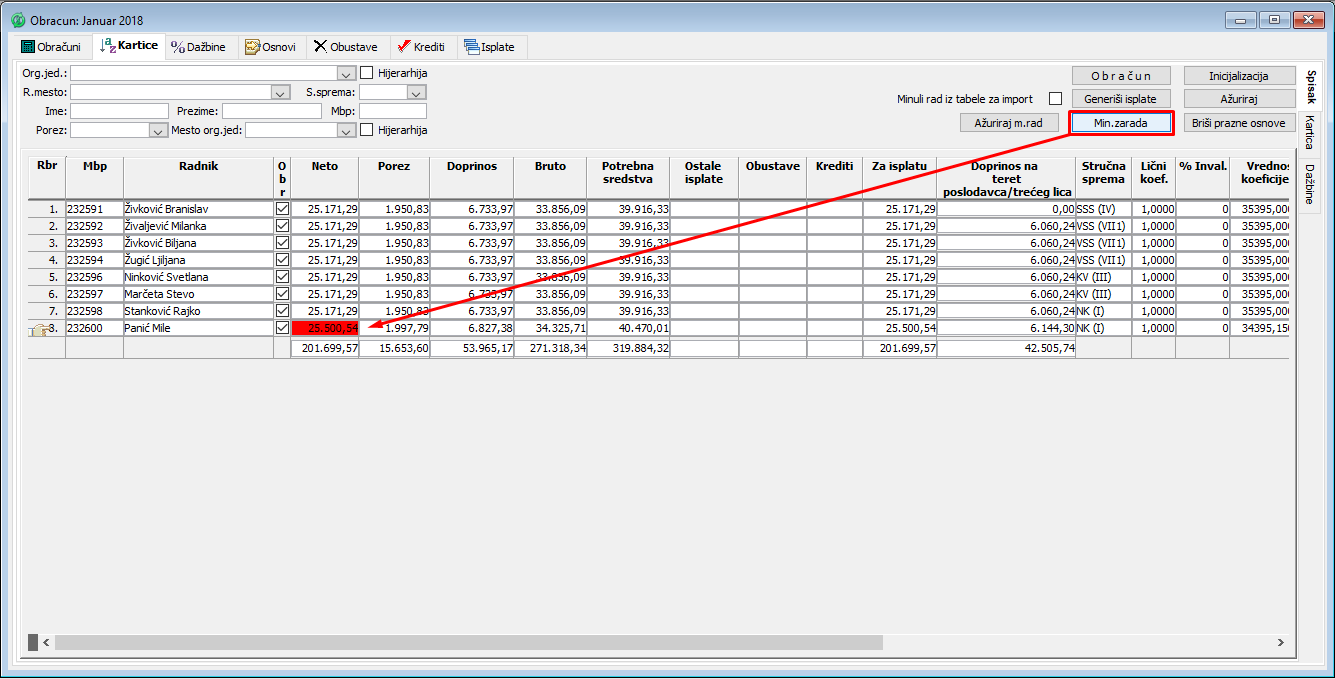Click the horizontal scrollbar thumb

[x=468, y=642]
